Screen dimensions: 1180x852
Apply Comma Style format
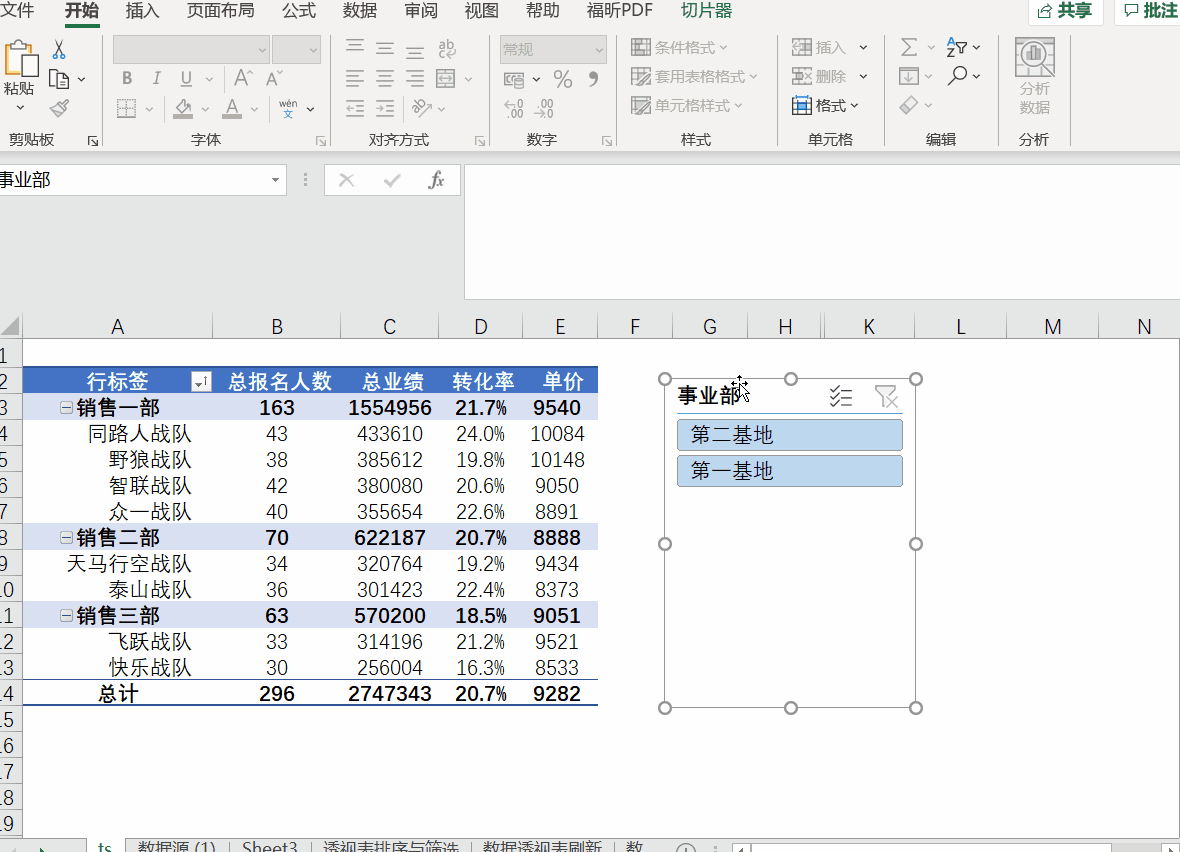(594, 78)
